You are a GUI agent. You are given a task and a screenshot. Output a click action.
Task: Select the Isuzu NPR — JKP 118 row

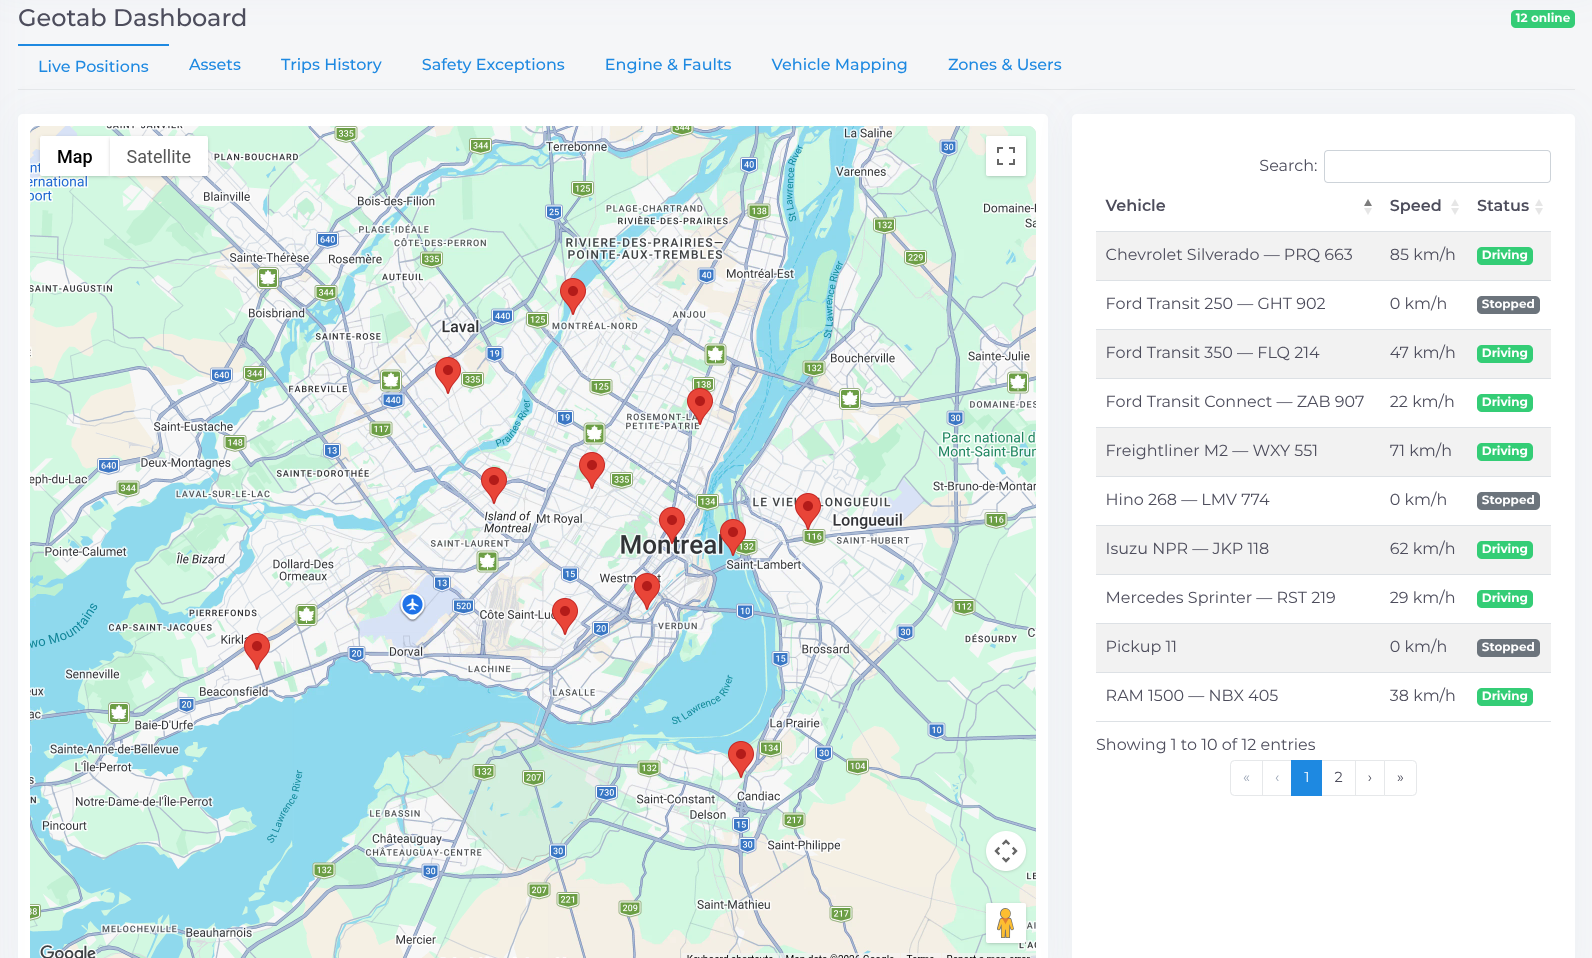pos(1323,549)
